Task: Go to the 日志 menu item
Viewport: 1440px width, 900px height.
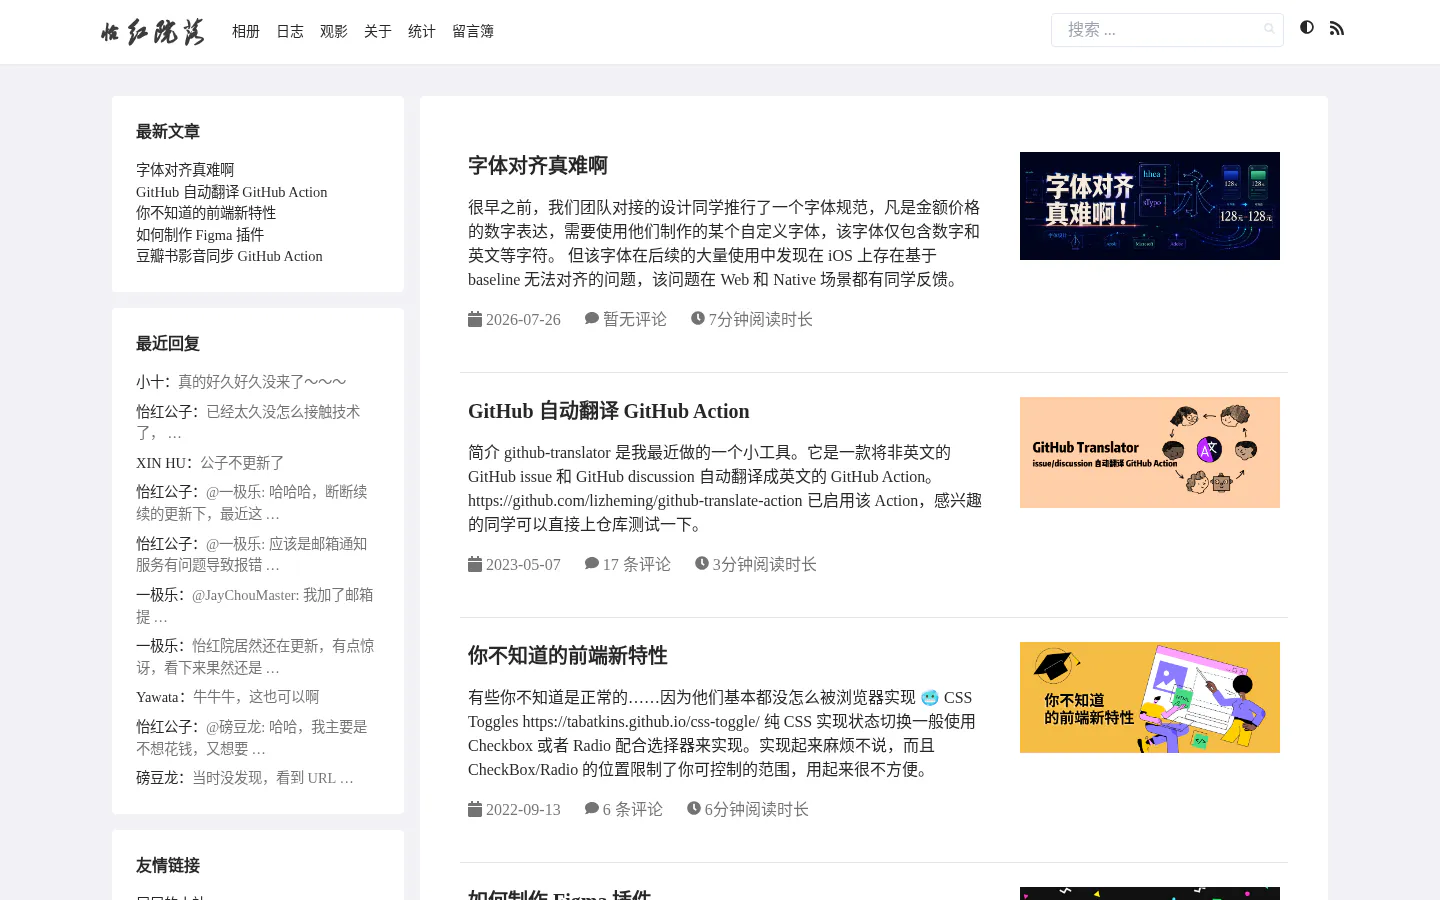Action: click(290, 32)
